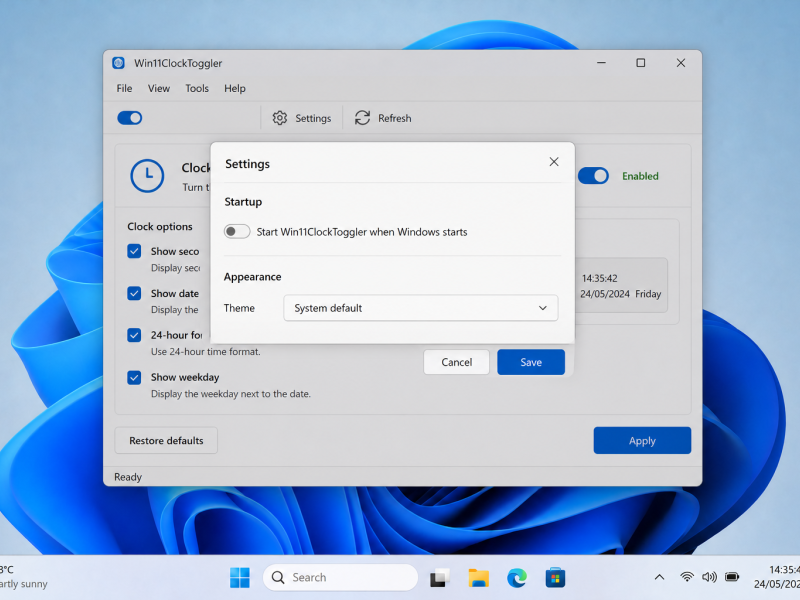
Task: Click Restore defaults button
Action: coord(166,440)
